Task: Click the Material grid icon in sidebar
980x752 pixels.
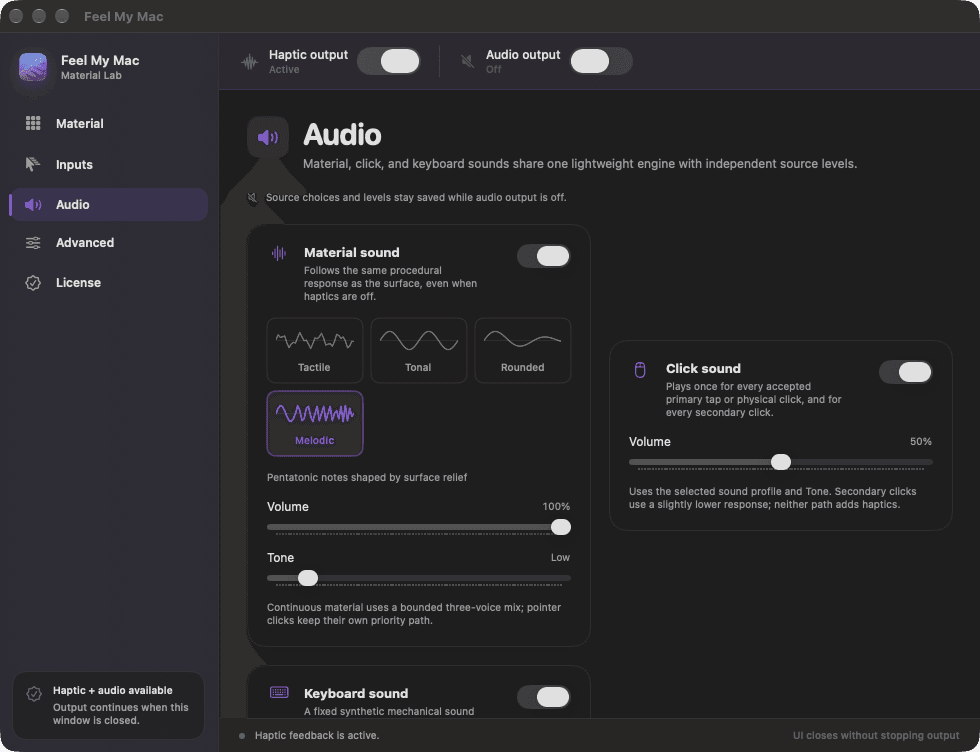Action: click(x=33, y=123)
